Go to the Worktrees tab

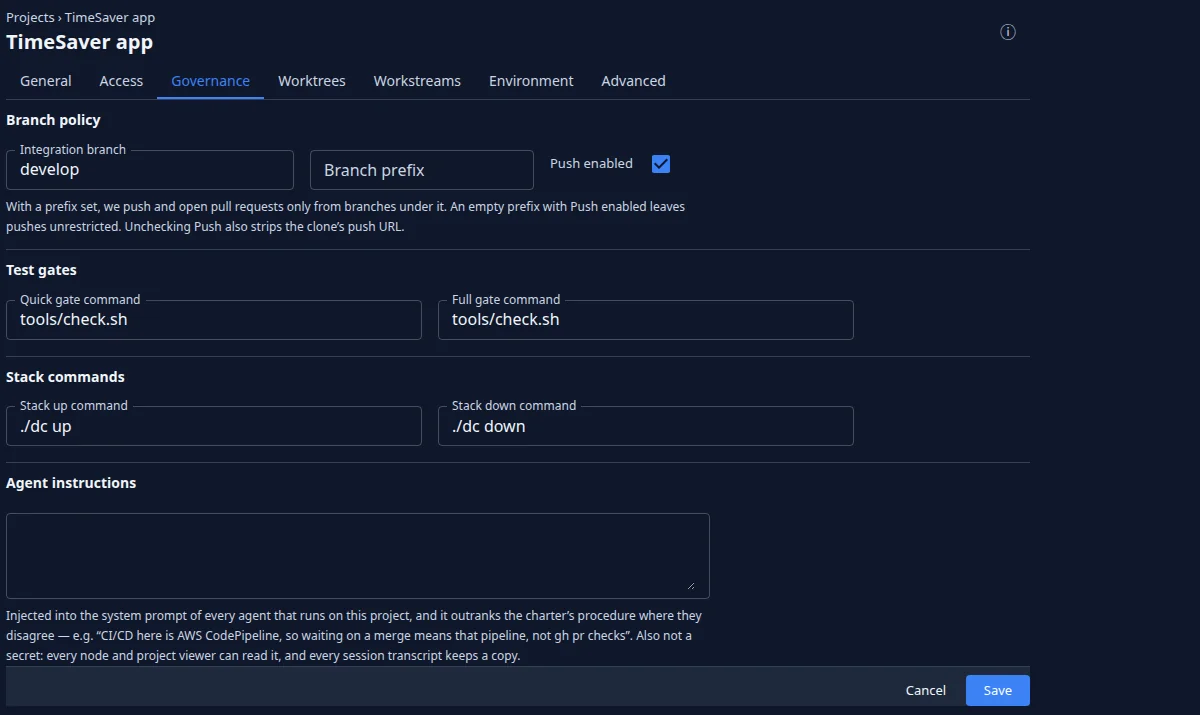312,81
